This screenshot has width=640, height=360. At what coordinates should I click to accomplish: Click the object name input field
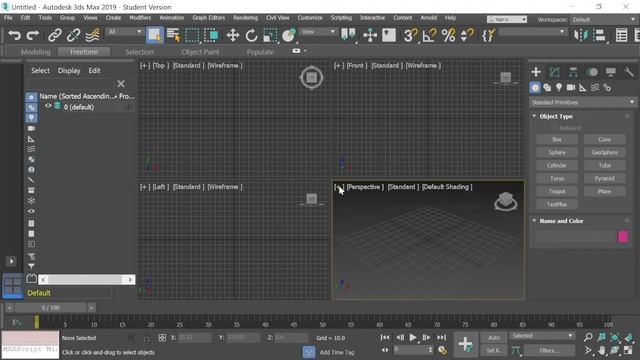tap(575, 237)
